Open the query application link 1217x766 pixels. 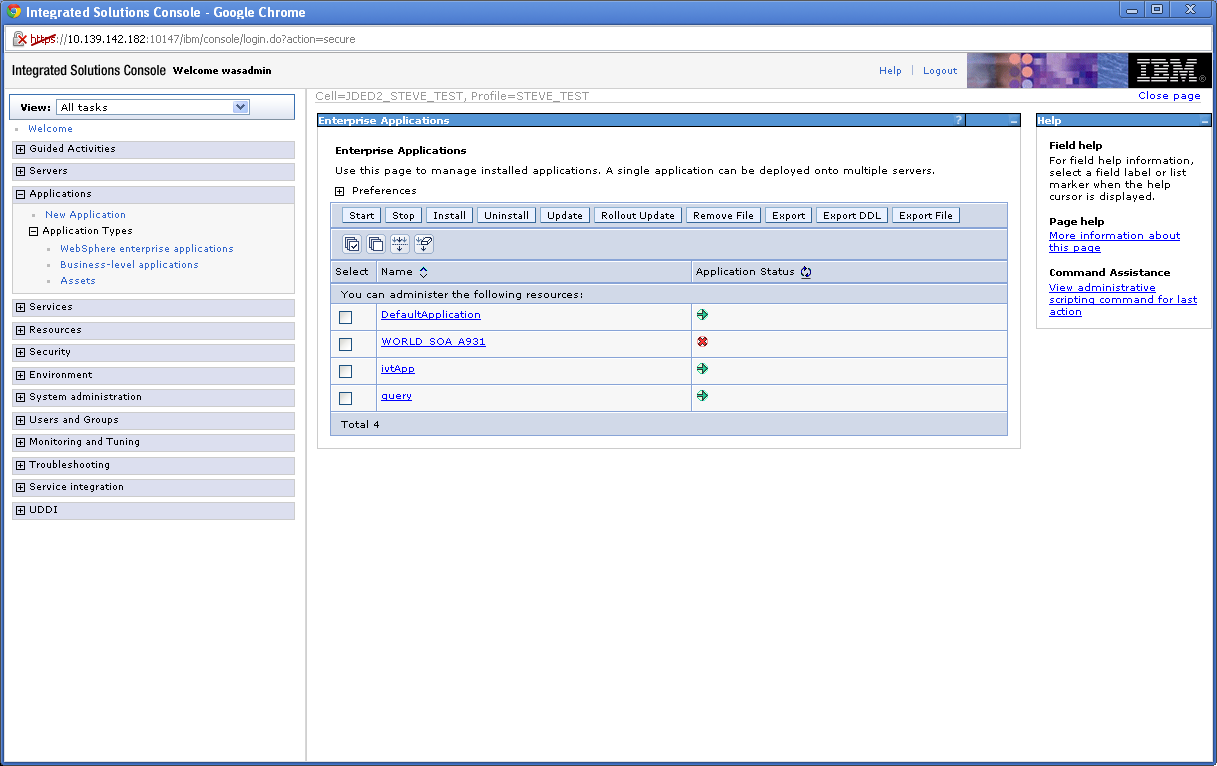(x=396, y=395)
